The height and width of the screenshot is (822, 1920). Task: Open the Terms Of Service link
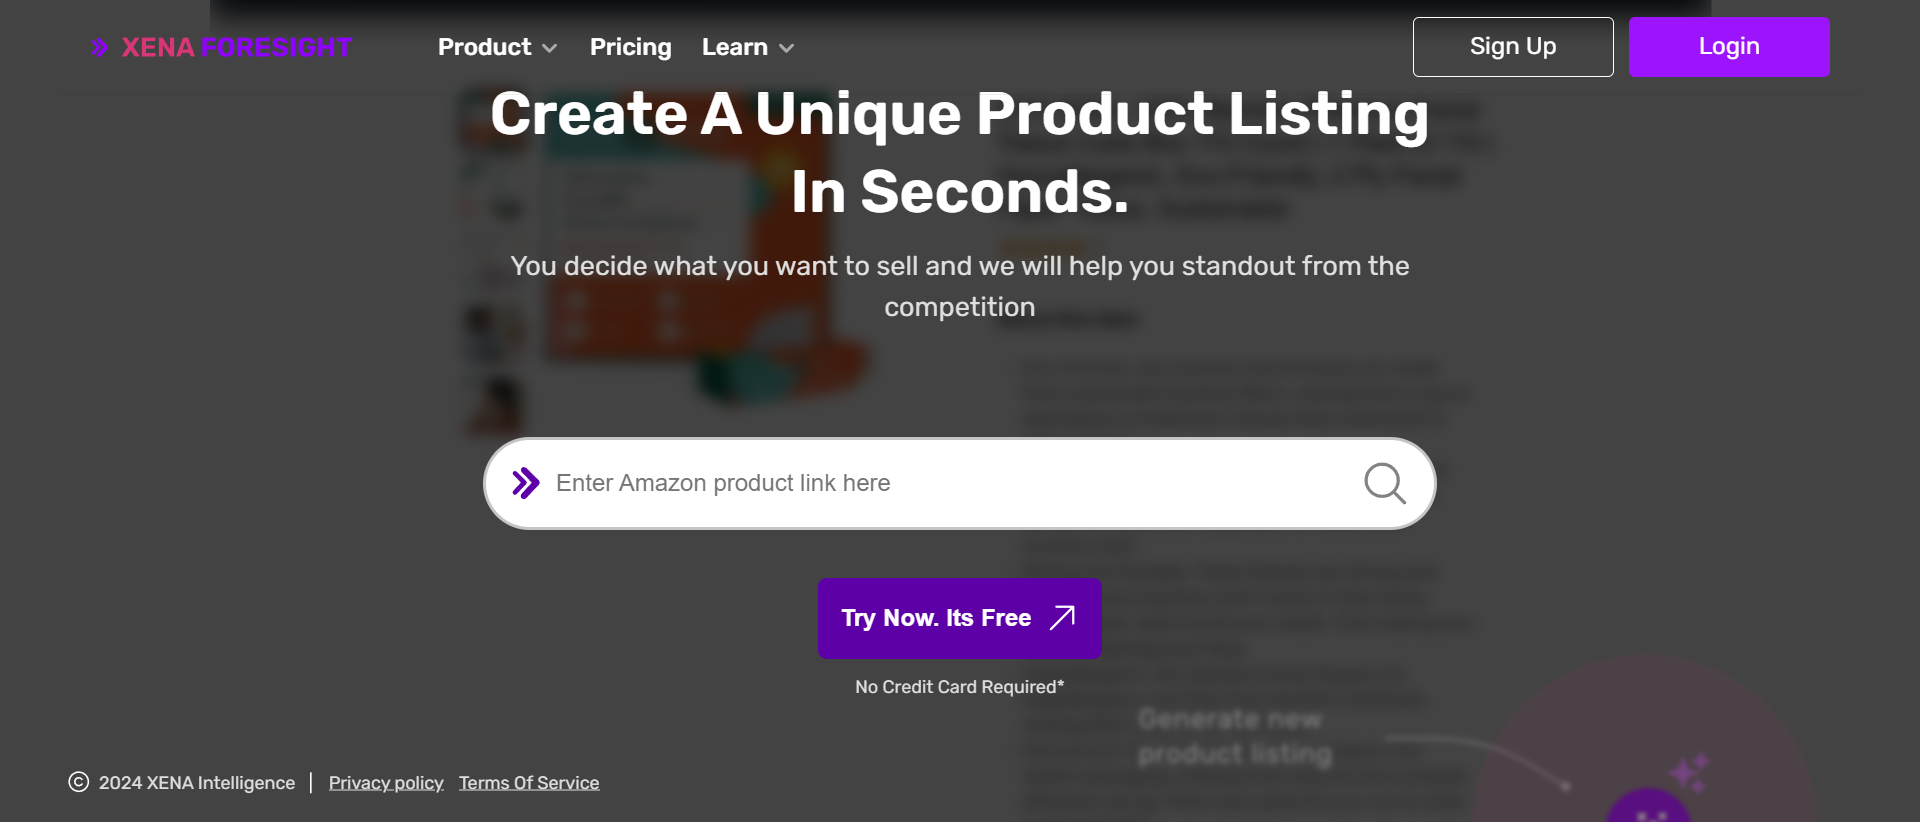pos(529,783)
